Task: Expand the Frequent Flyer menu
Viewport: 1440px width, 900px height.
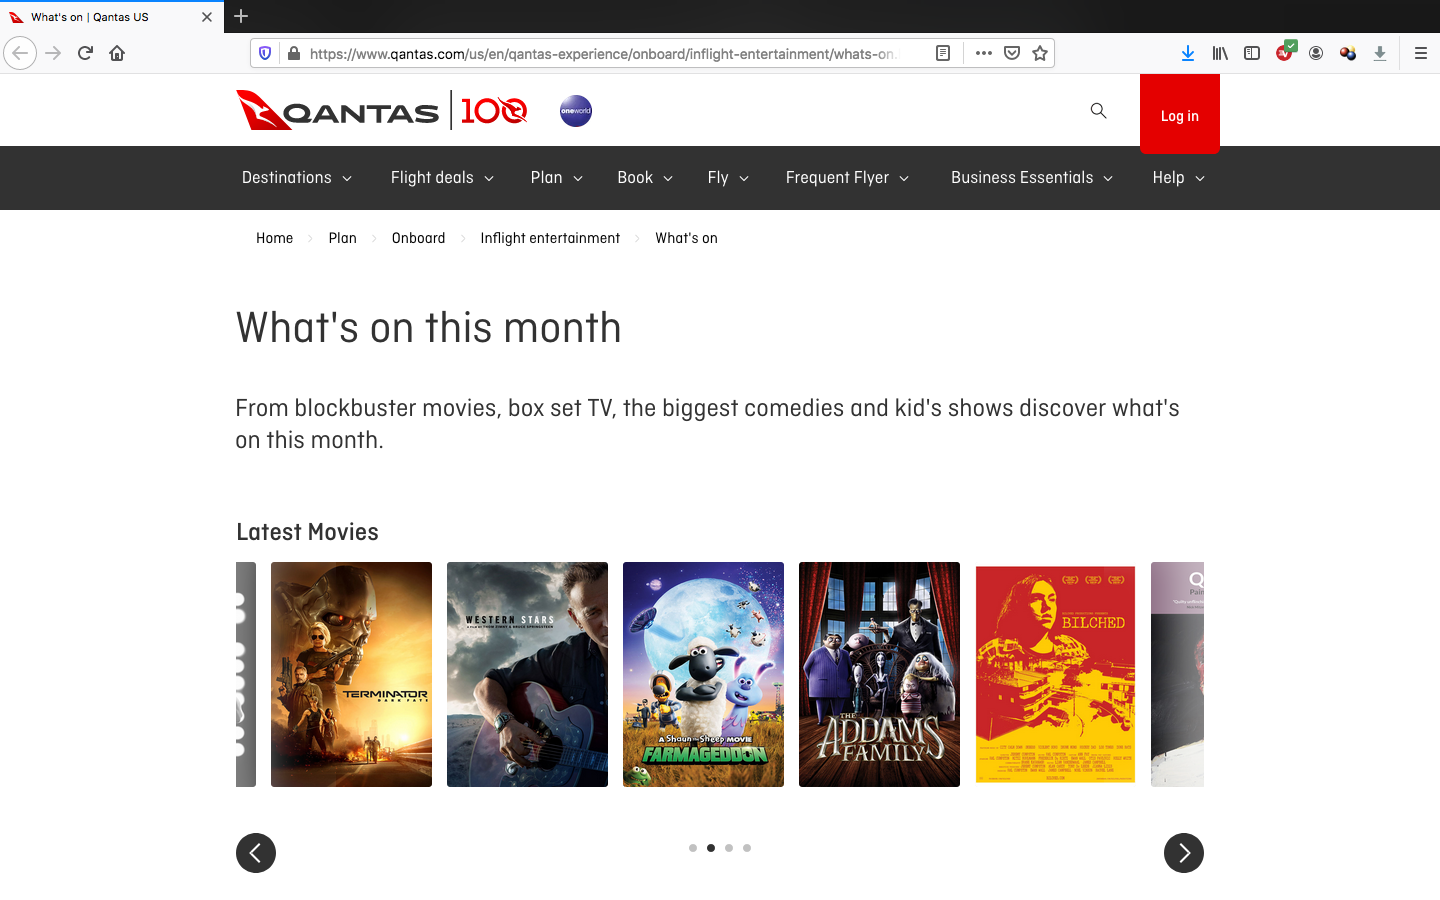Action: pyautogui.click(x=847, y=178)
